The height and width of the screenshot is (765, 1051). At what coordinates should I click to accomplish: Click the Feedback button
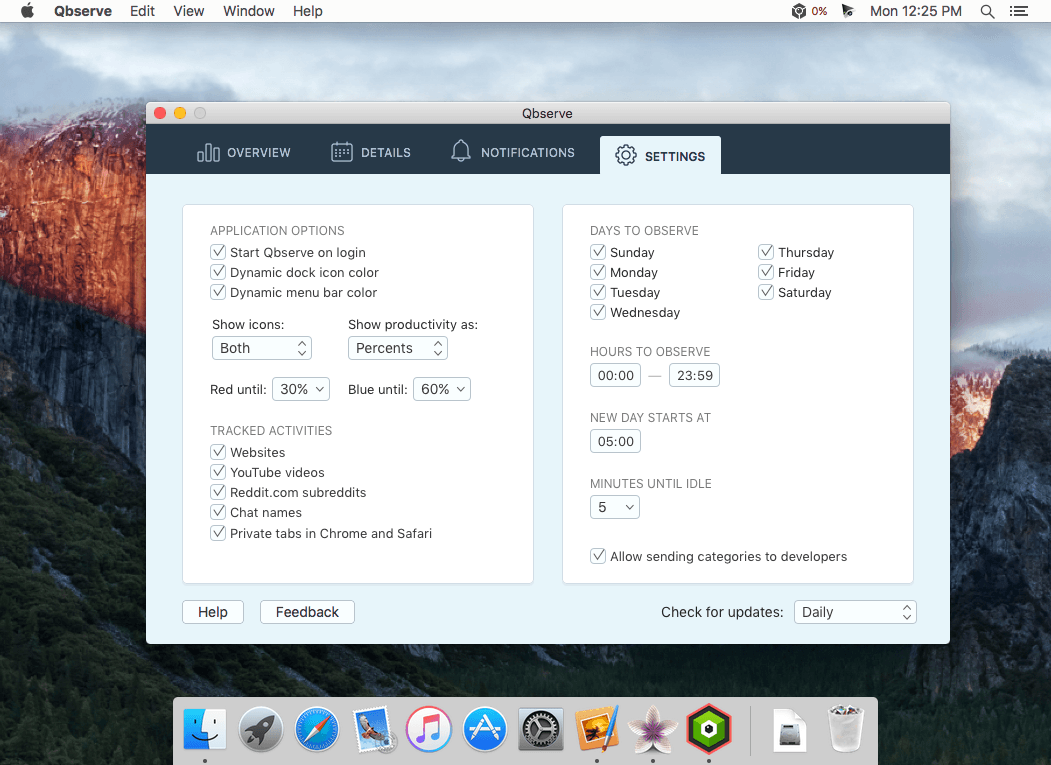coord(307,612)
